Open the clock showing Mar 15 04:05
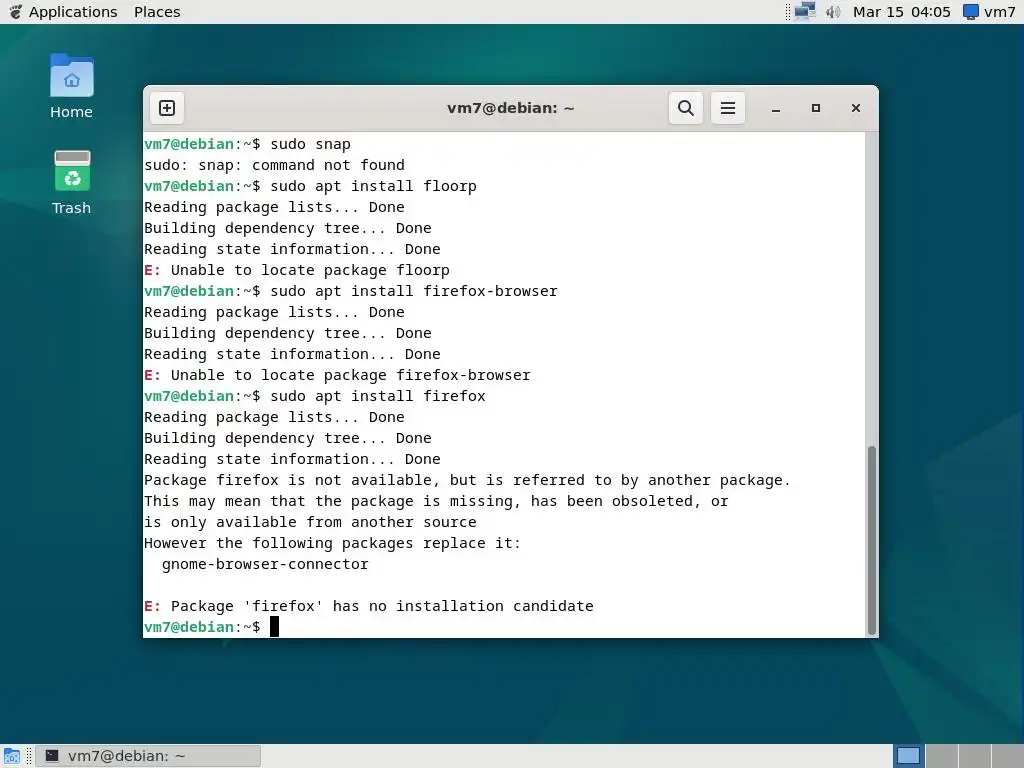The width and height of the screenshot is (1024, 768). click(x=901, y=12)
